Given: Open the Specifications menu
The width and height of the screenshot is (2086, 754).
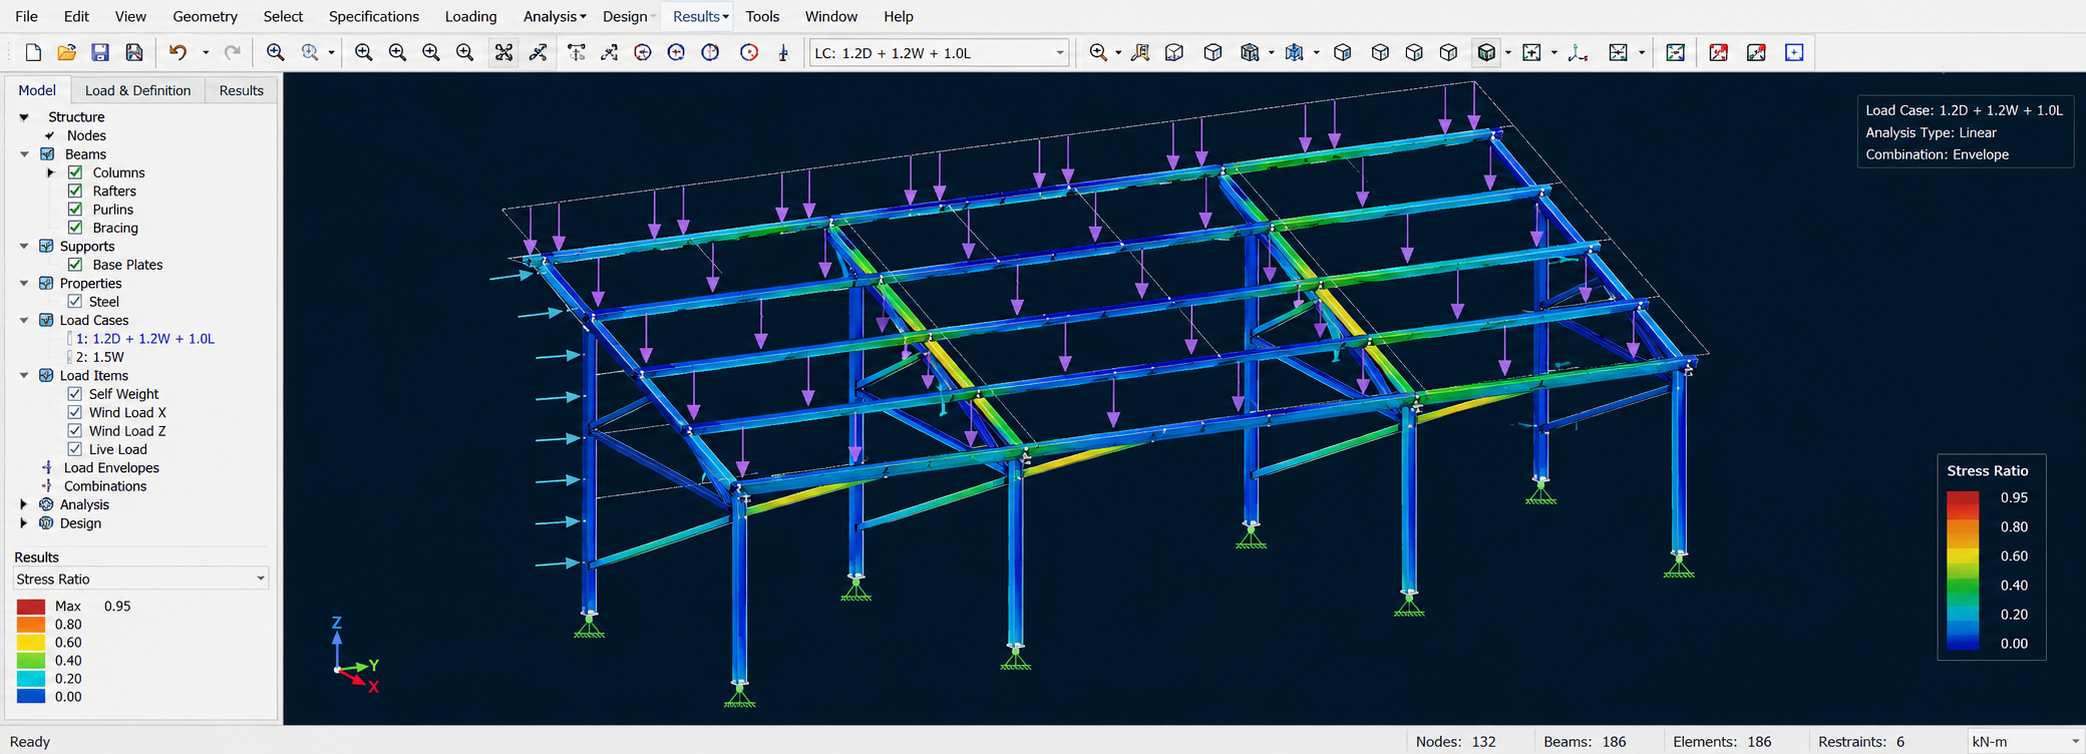Looking at the screenshot, I should click(374, 16).
